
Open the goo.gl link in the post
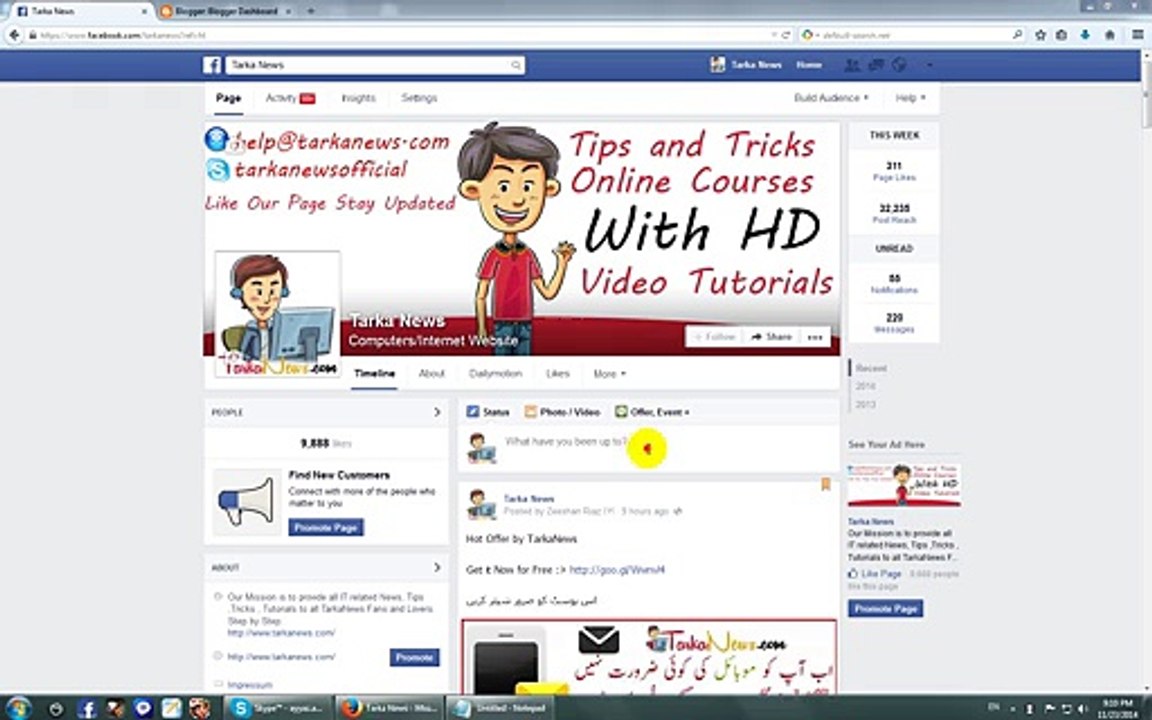click(x=617, y=570)
